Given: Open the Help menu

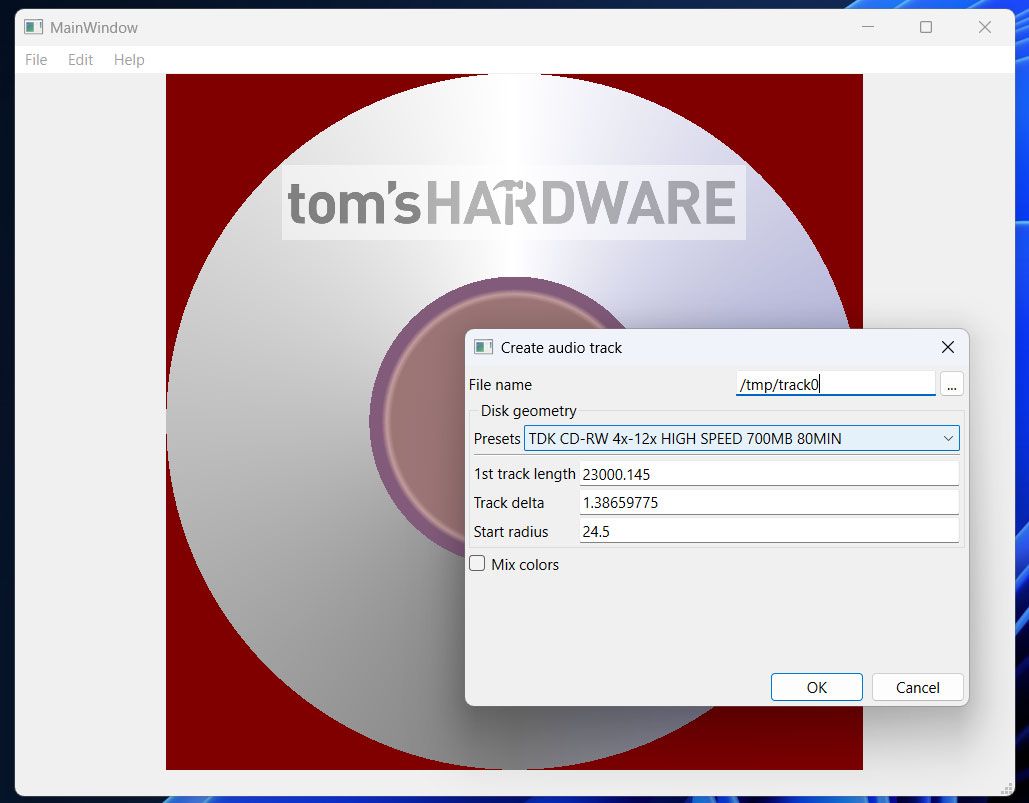Looking at the screenshot, I should pyautogui.click(x=128, y=60).
